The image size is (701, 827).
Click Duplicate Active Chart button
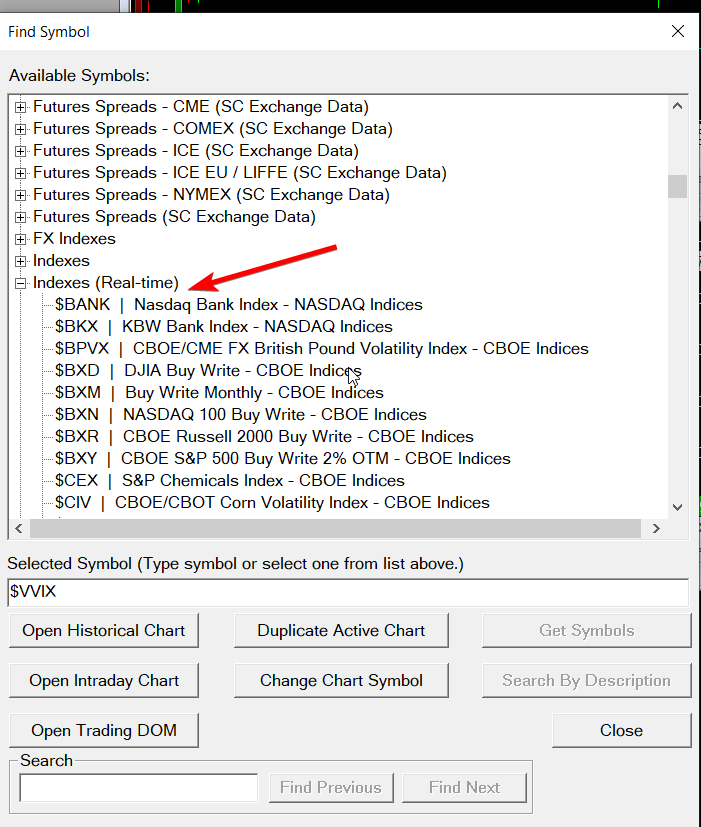pos(341,630)
